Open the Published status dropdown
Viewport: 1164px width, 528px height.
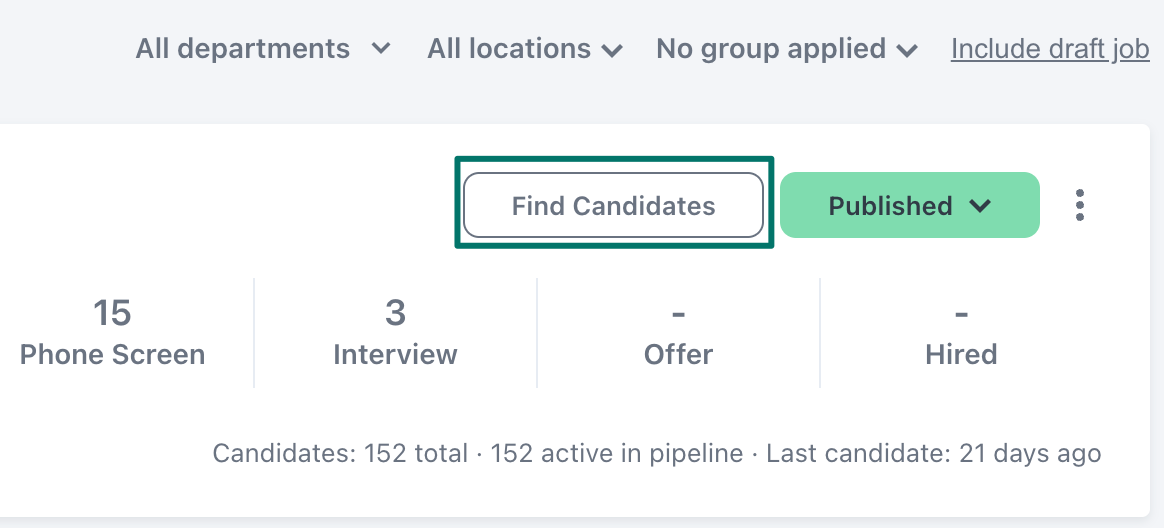[909, 205]
